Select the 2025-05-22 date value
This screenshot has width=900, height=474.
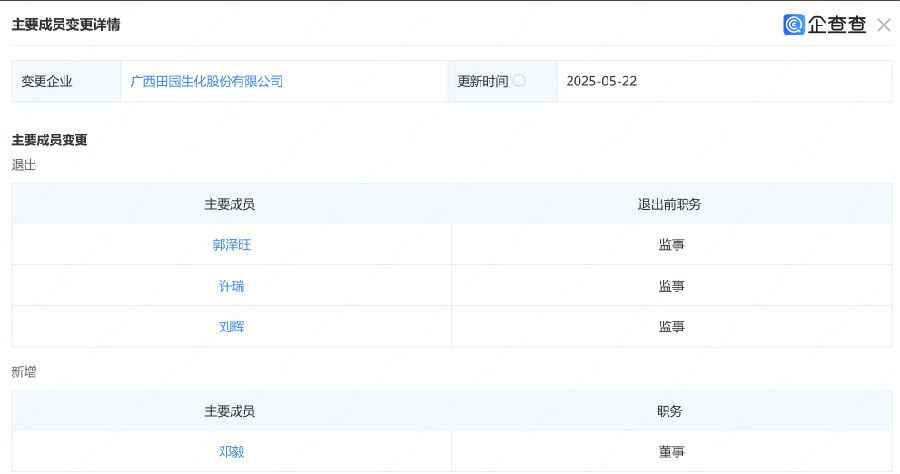click(602, 81)
